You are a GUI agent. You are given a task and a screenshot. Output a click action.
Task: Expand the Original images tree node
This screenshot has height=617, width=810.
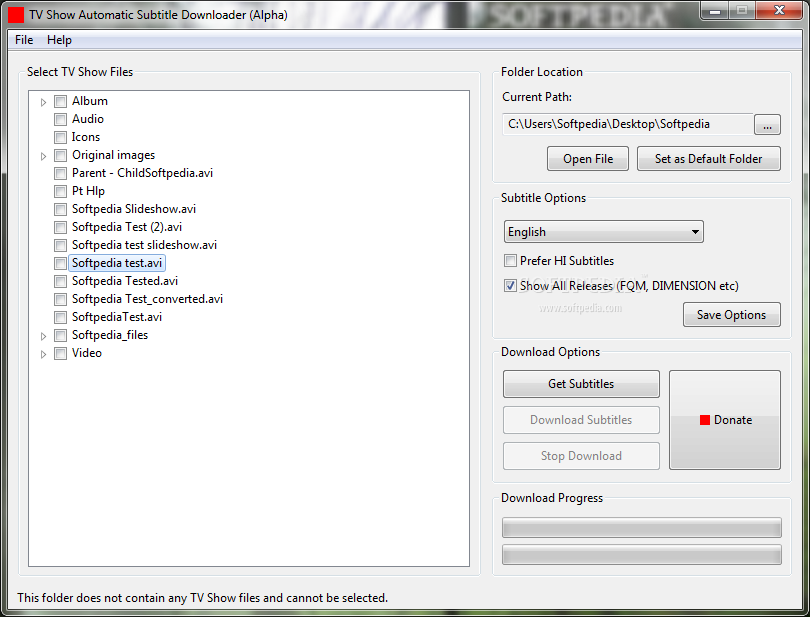tap(43, 156)
